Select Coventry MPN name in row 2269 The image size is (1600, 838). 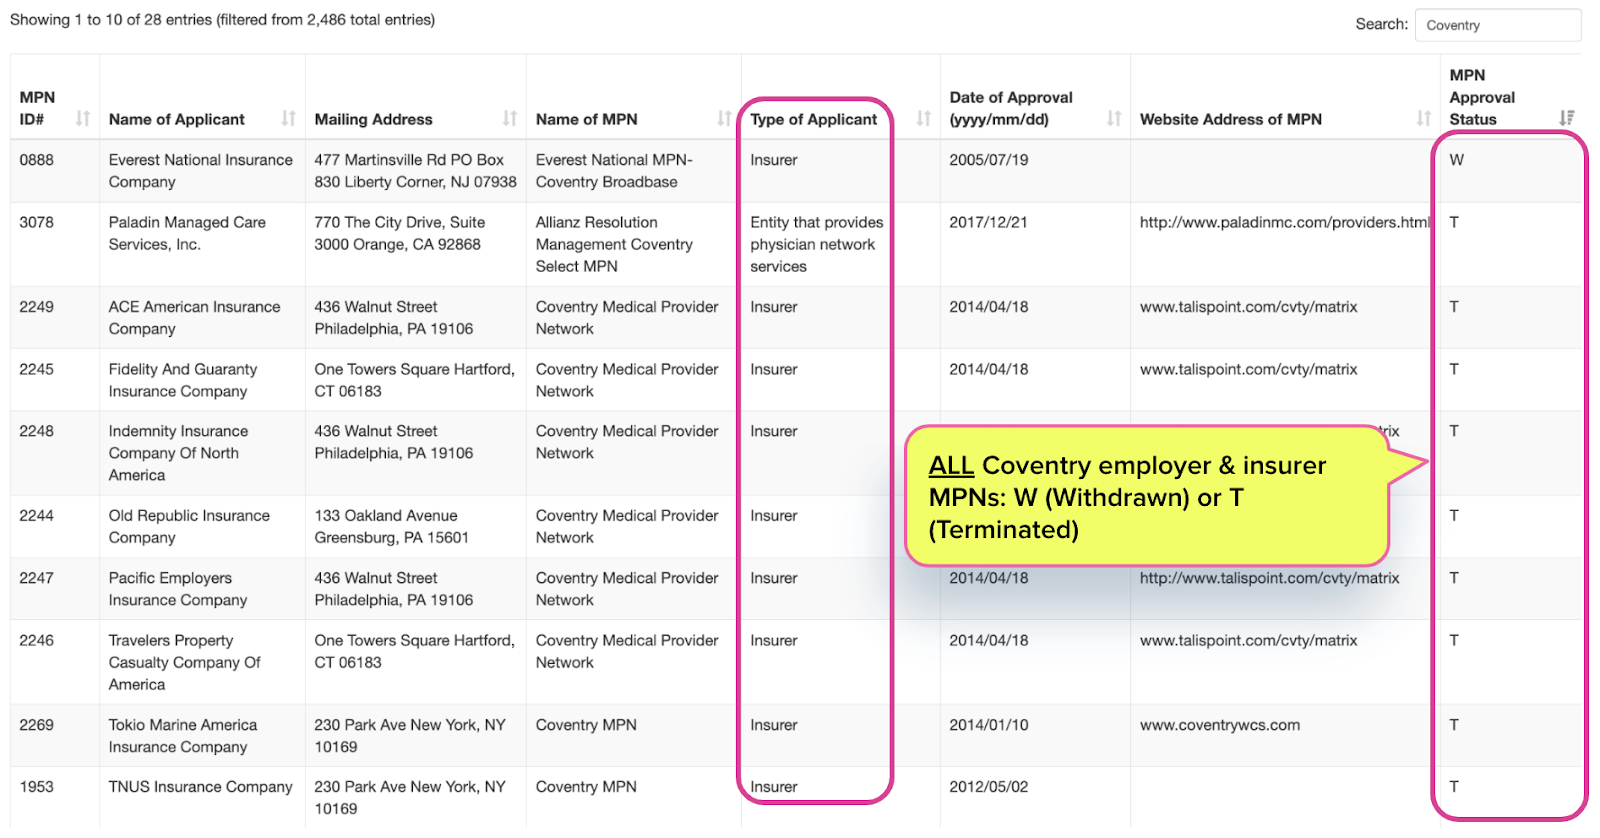point(586,725)
